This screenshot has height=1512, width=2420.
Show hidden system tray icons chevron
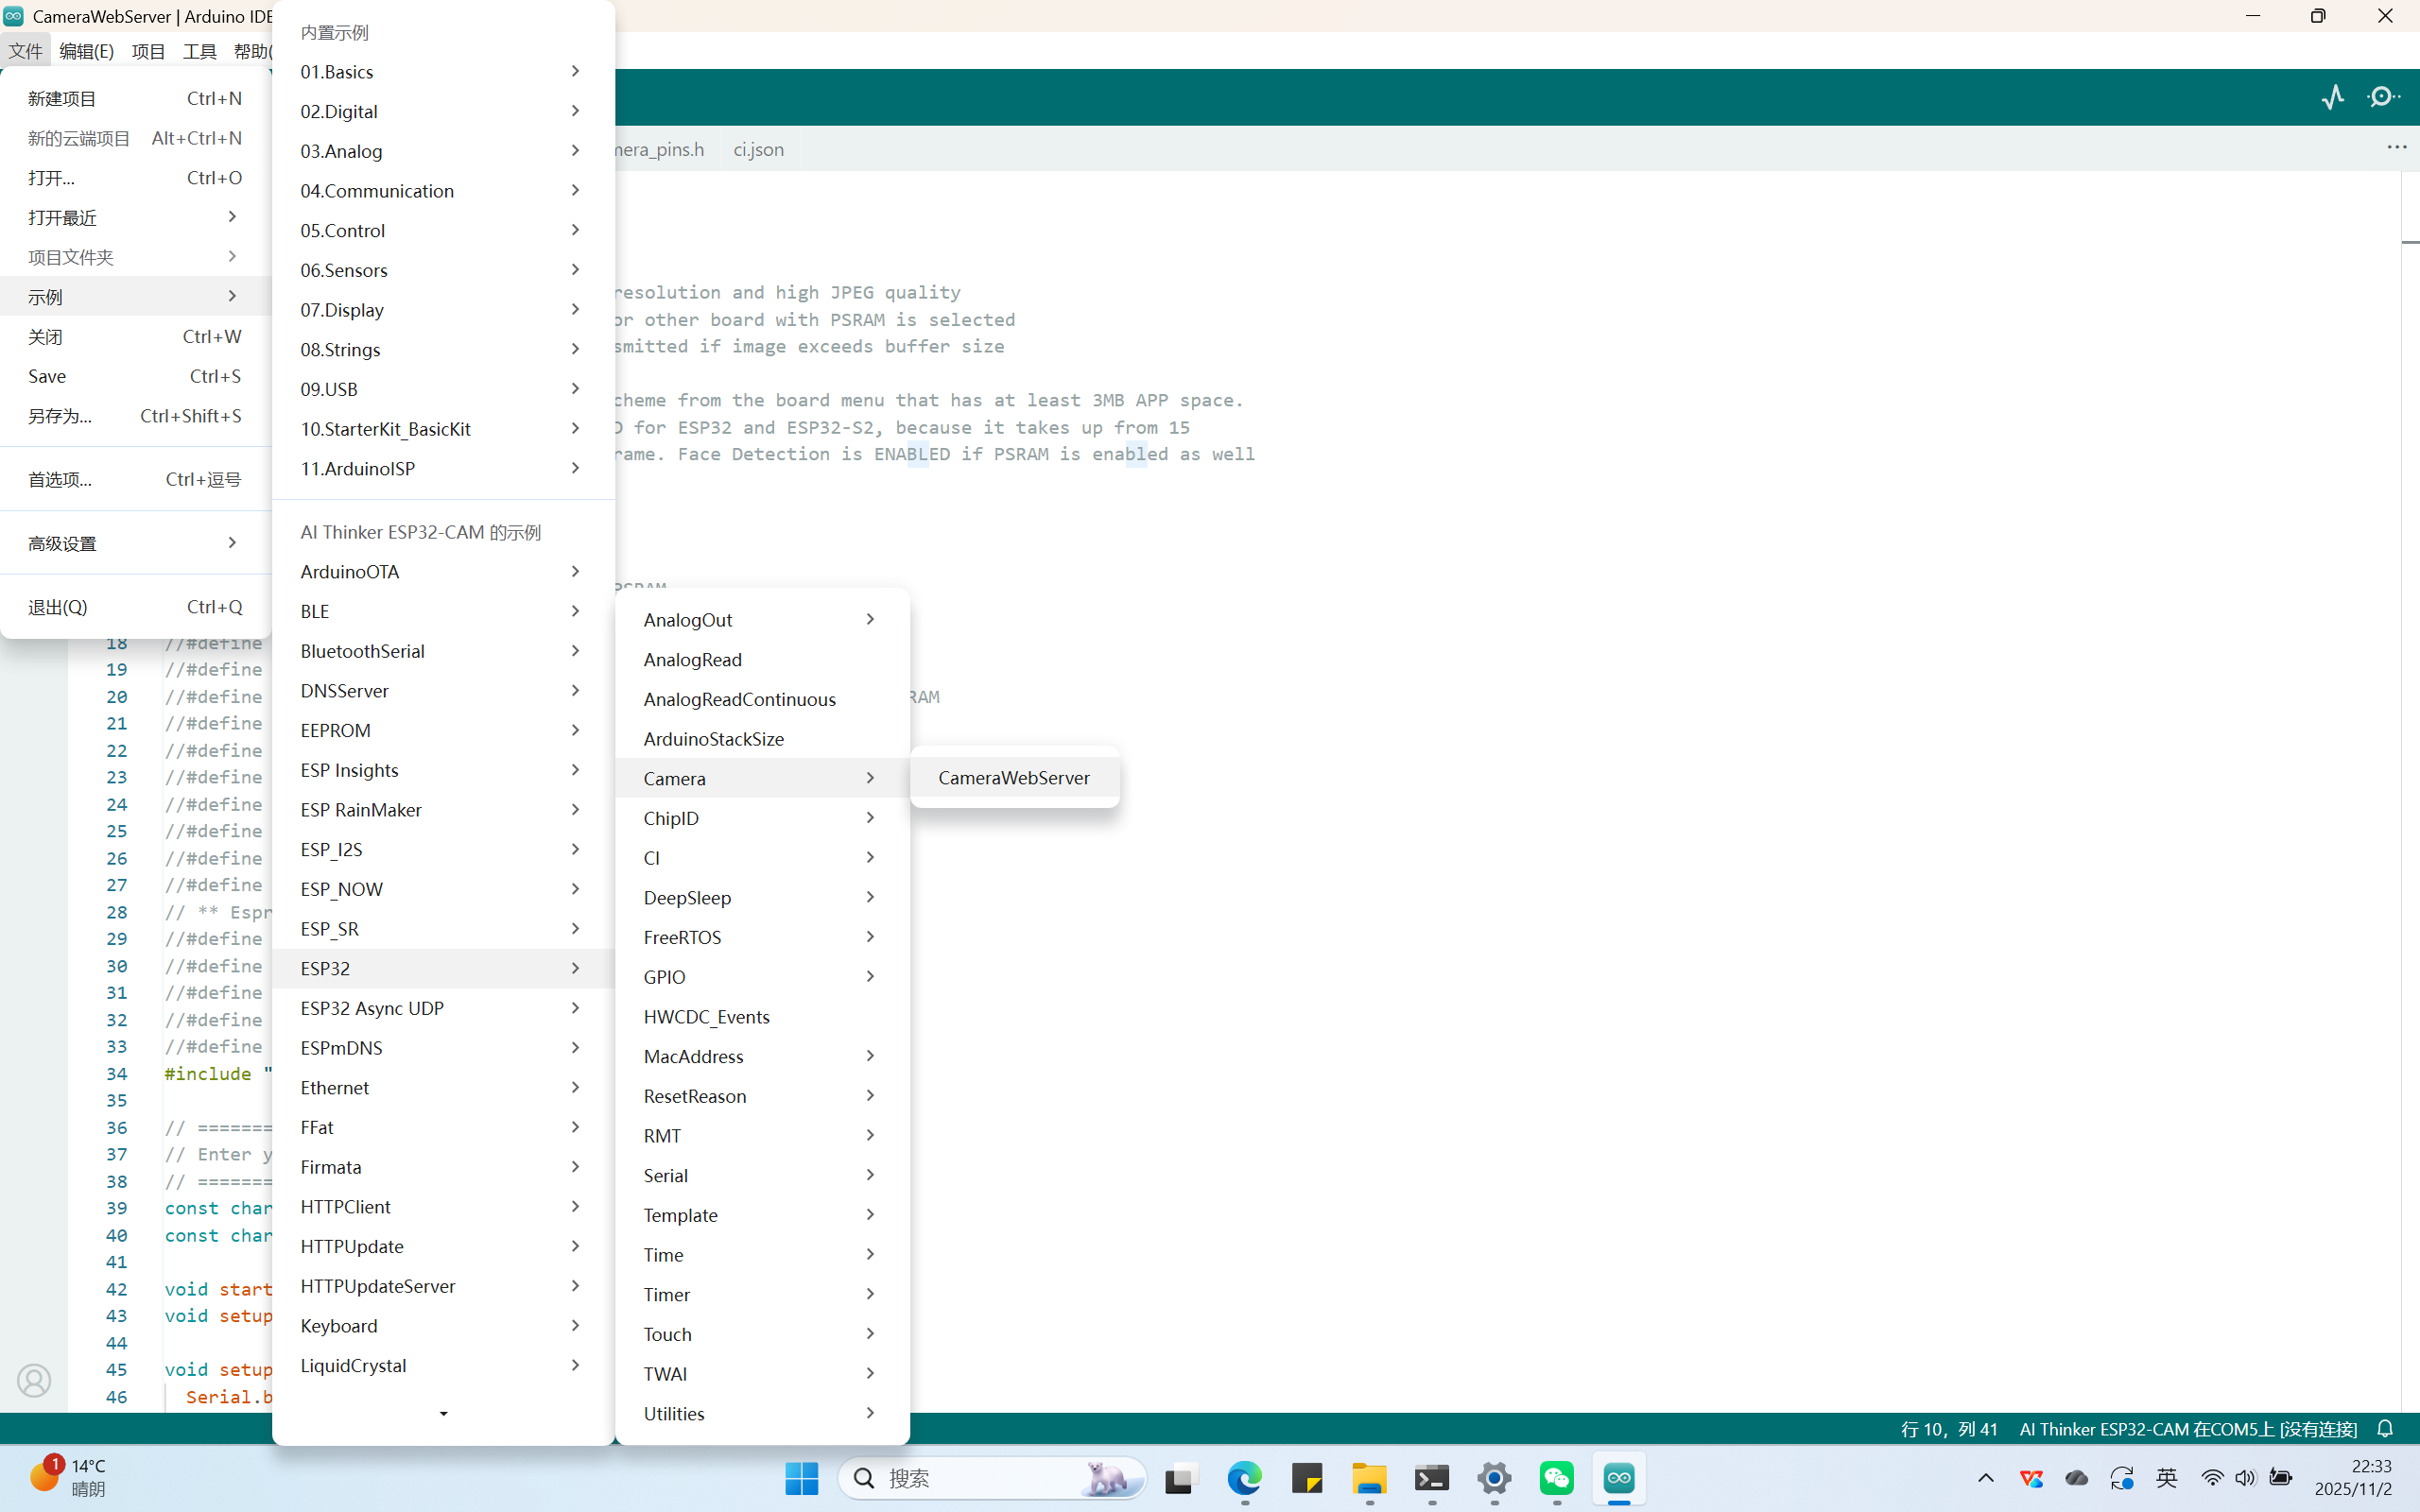coord(1985,1478)
